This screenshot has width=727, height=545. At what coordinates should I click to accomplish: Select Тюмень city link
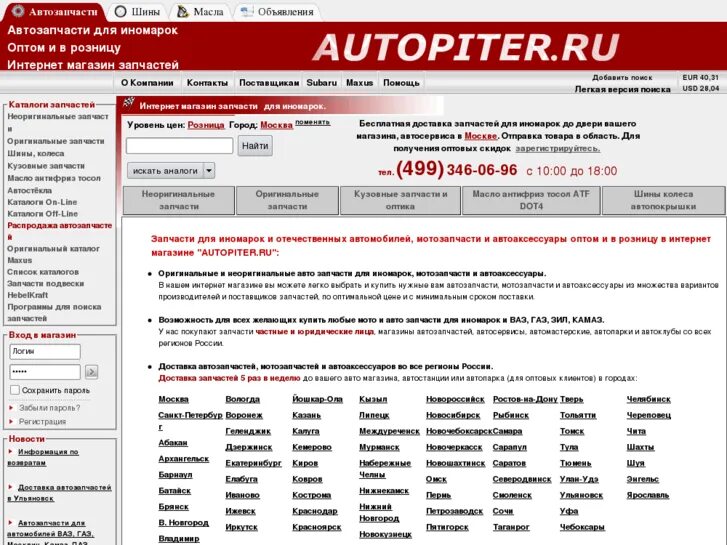575,463
